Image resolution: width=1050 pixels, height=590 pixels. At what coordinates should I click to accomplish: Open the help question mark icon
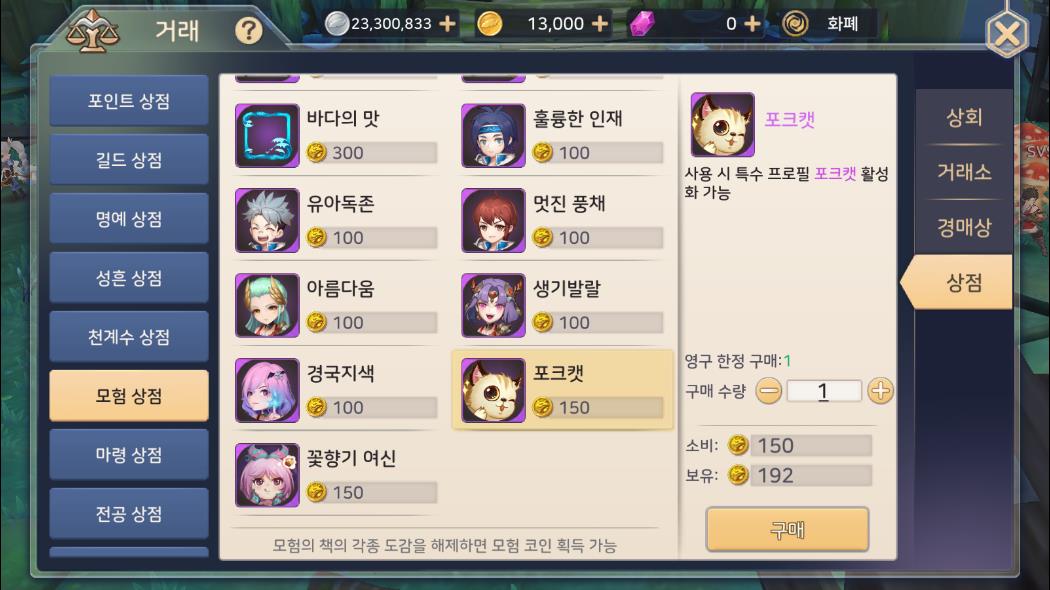coord(248,31)
